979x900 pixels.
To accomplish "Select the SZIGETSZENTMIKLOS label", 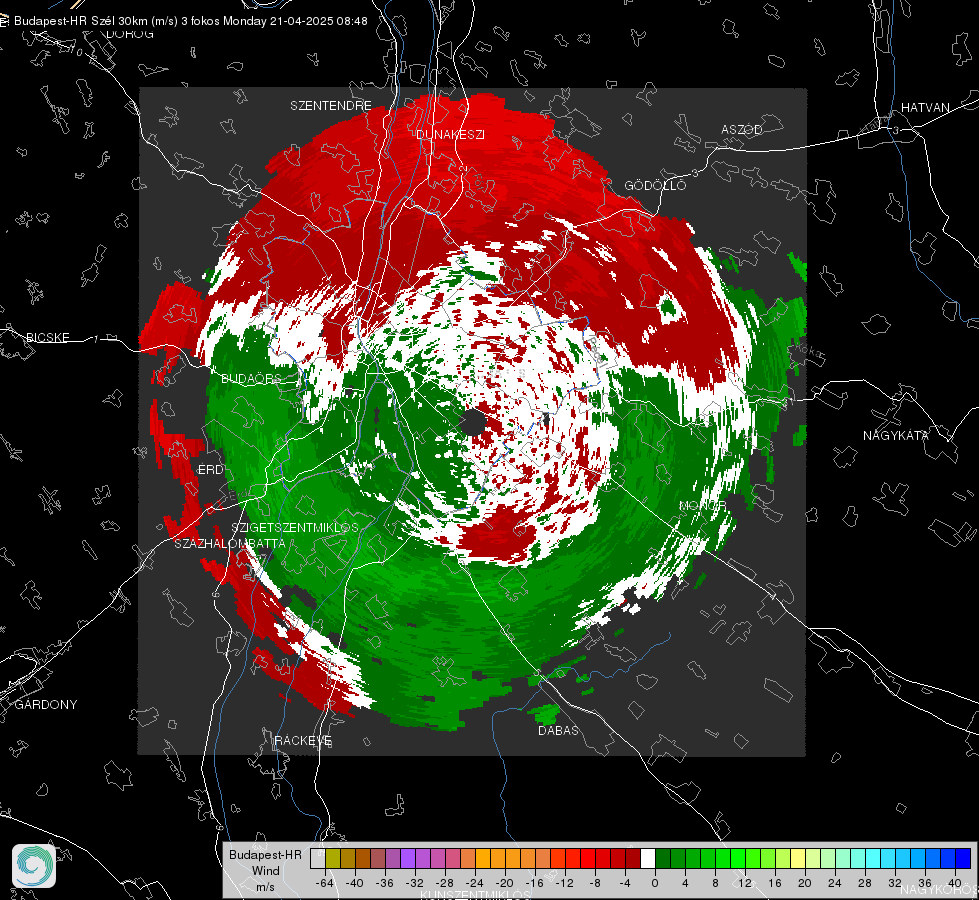I will pos(295,527).
